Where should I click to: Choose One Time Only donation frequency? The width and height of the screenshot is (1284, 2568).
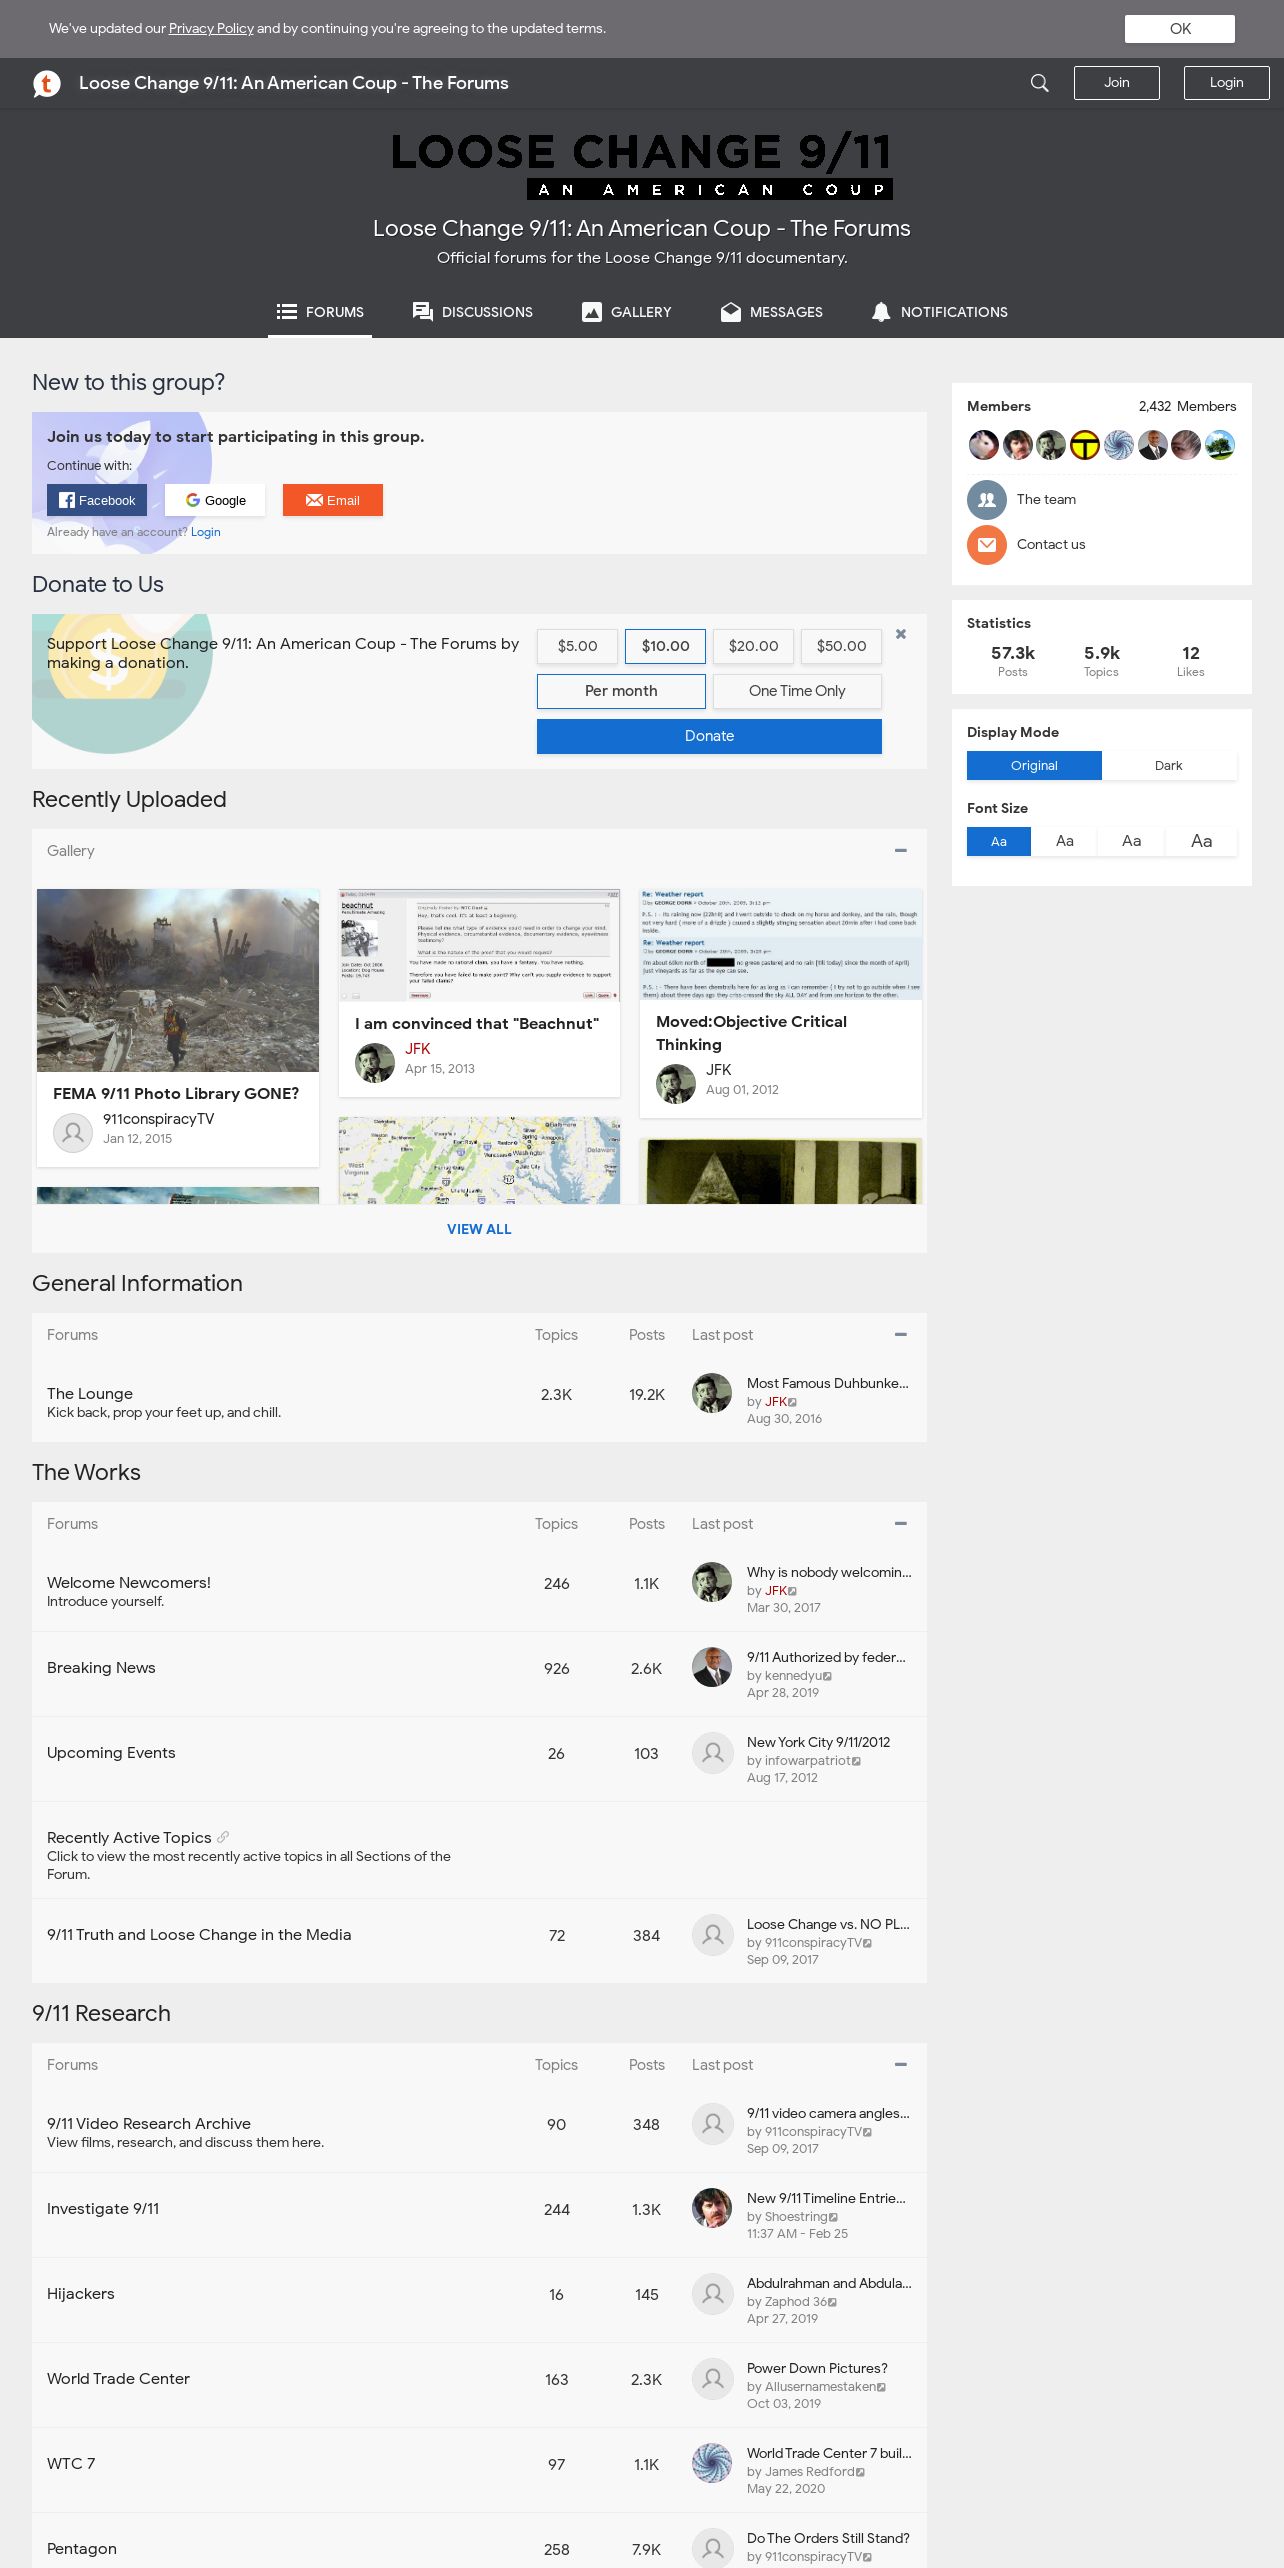point(797,691)
